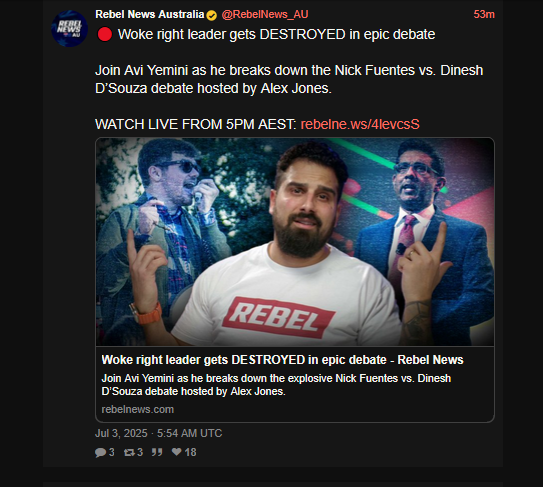Click the quote marks icon
Screen dimensions: 543x487
coord(157,452)
